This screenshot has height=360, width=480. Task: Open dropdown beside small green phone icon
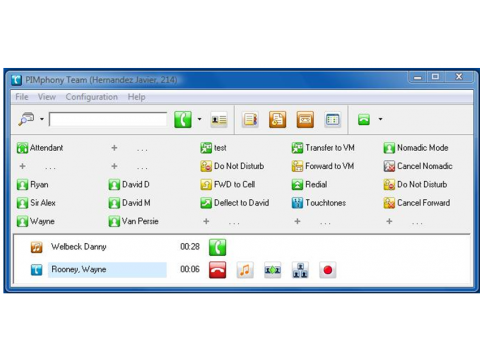coord(380,119)
